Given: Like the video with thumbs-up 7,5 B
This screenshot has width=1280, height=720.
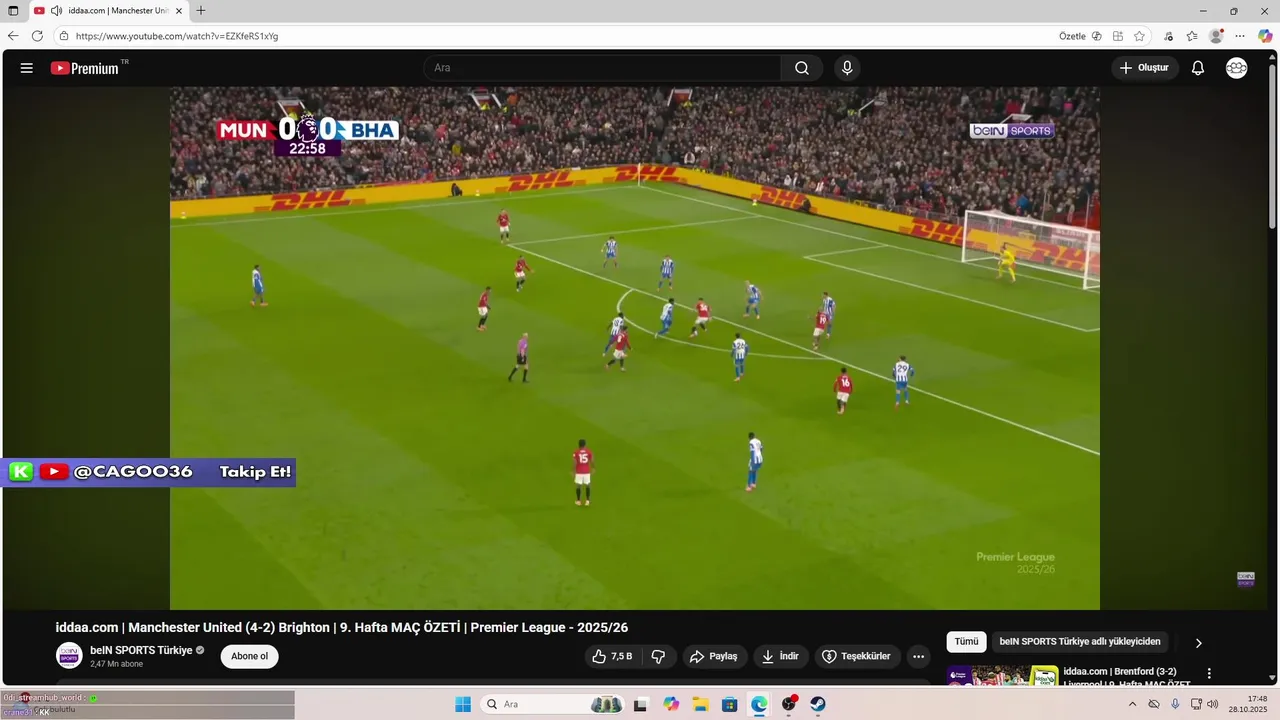Looking at the screenshot, I should coord(612,656).
